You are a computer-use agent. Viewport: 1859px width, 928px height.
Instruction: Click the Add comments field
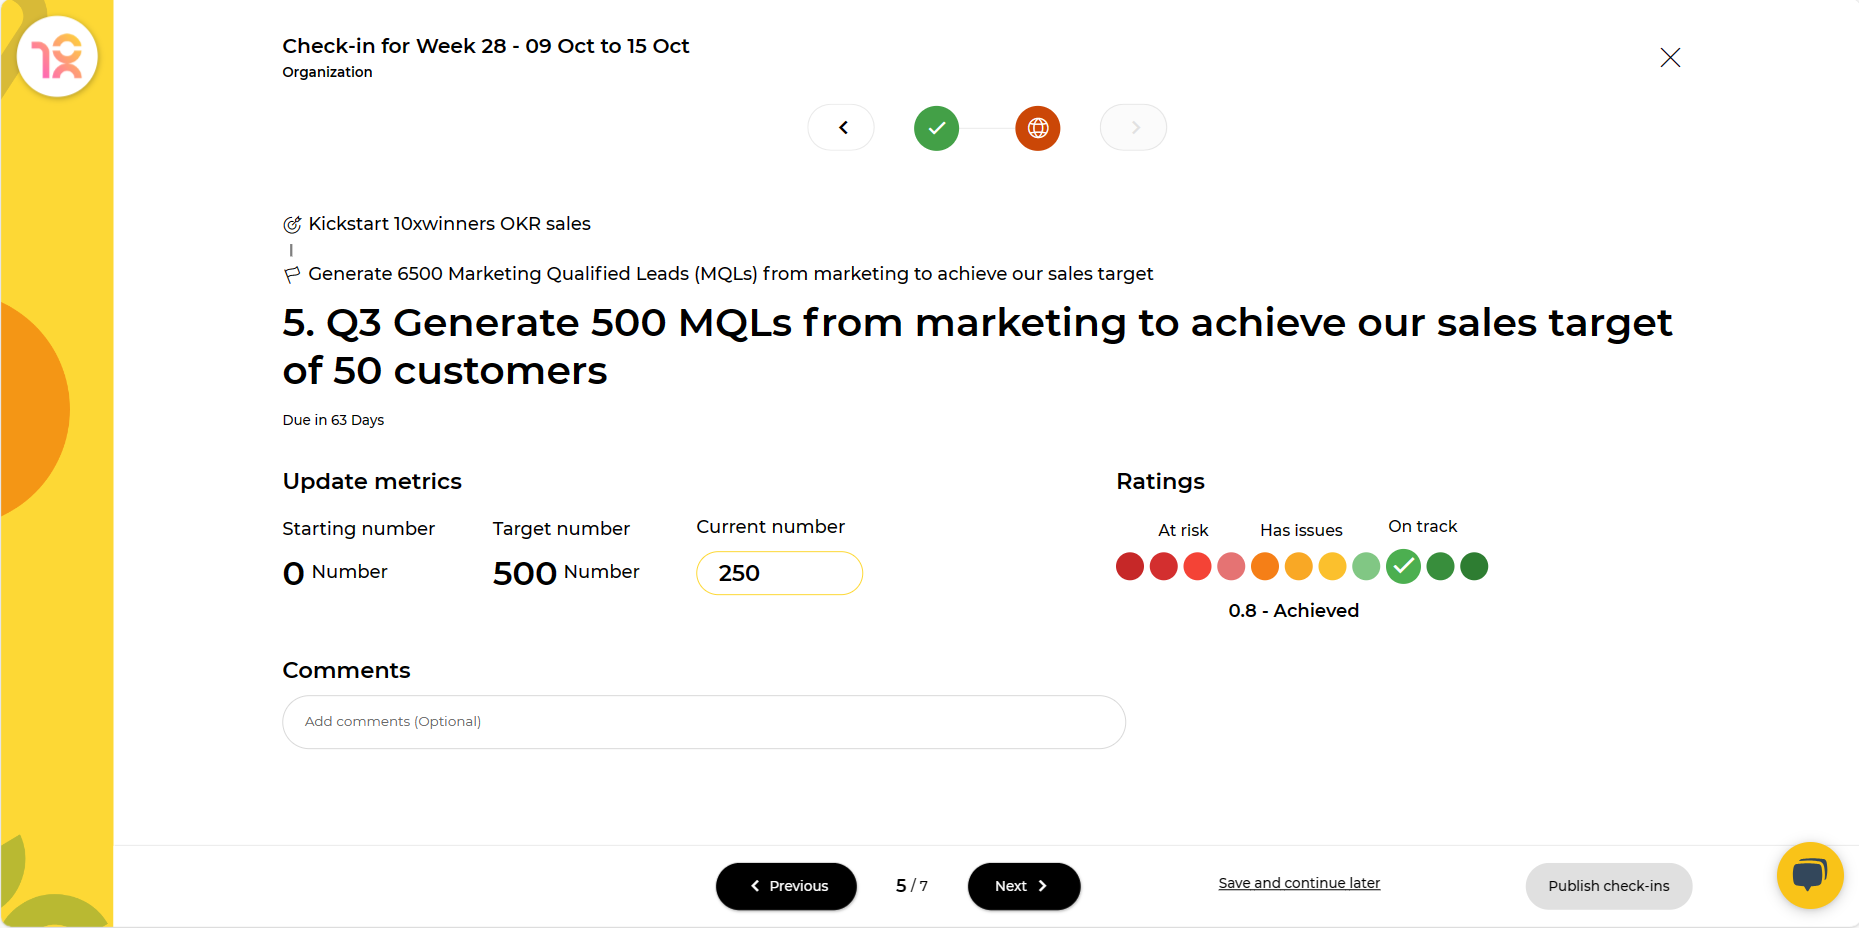pos(704,722)
